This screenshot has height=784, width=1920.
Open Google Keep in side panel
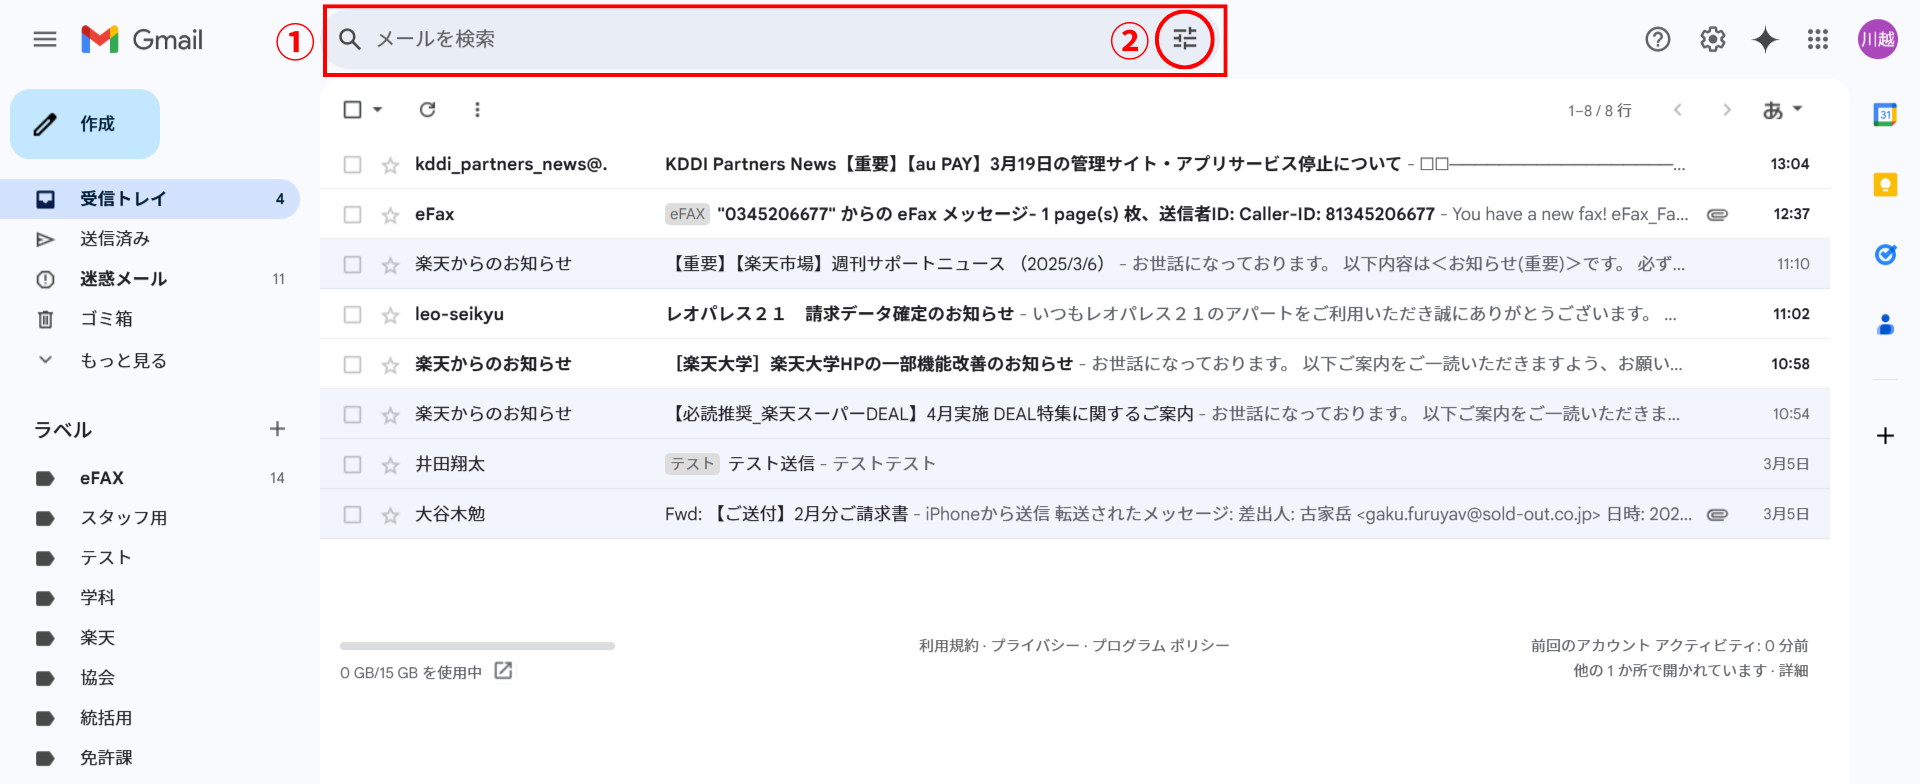[x=1885, y=185]
